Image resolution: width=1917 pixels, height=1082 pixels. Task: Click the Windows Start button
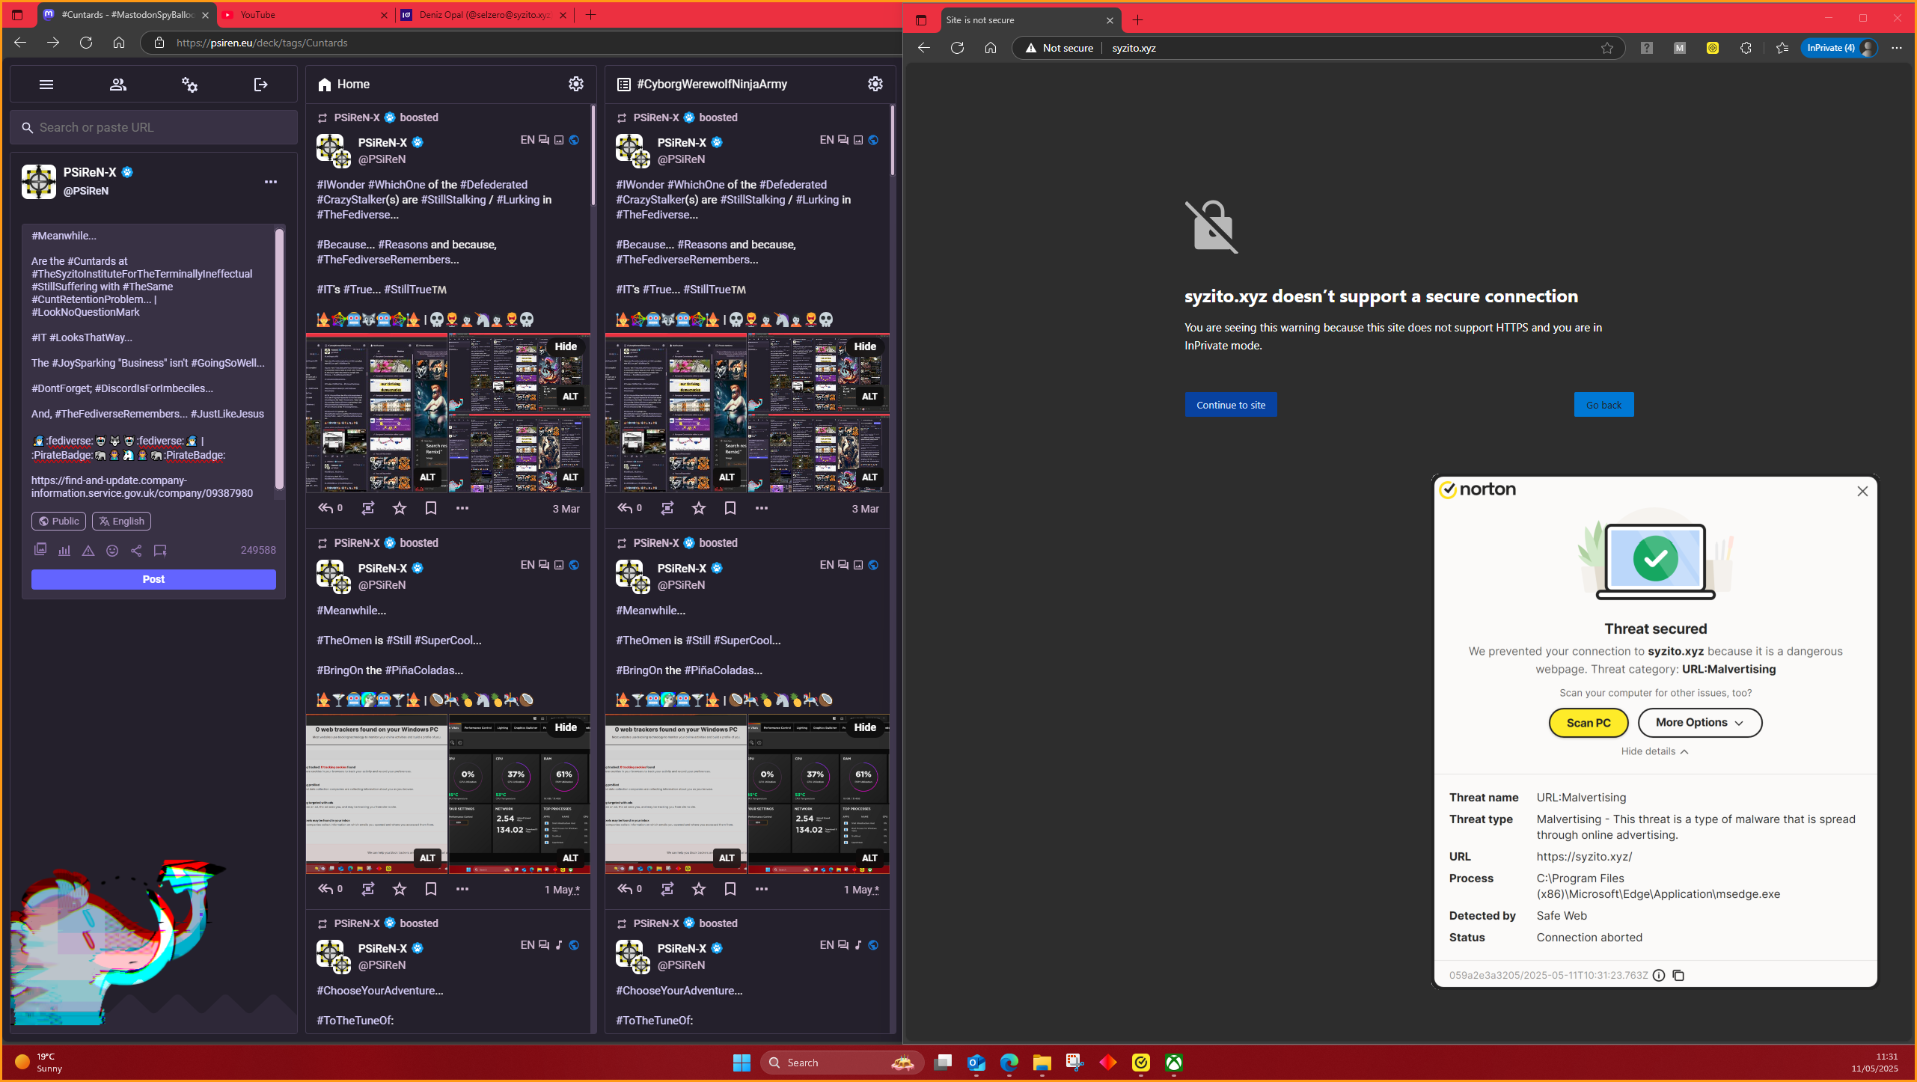tap(742, 1063)
